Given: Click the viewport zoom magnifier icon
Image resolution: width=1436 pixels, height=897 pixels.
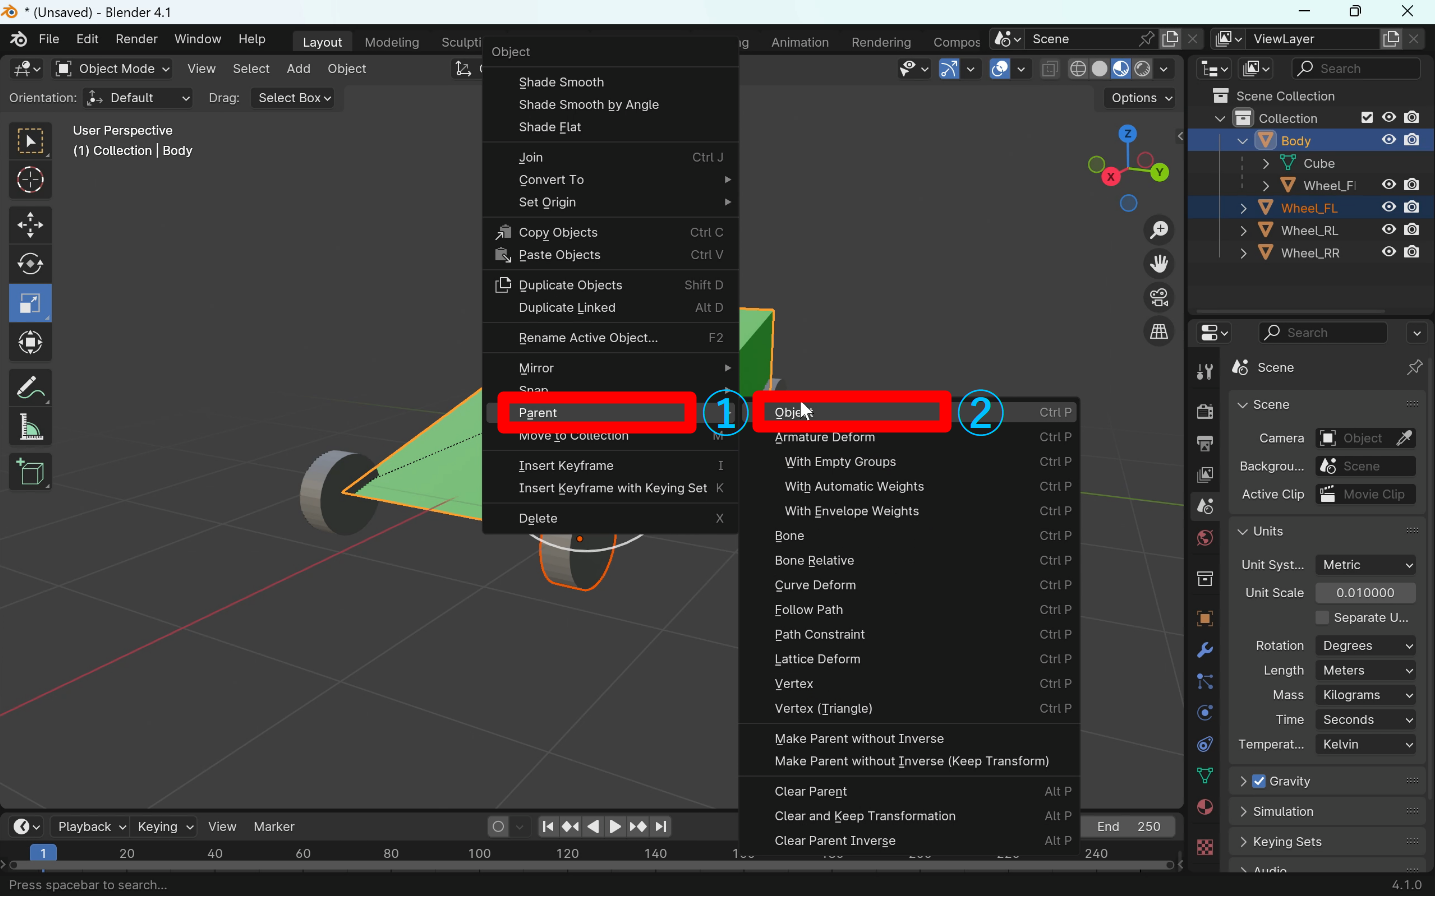Looking at the screenshot, I should 1159,230.
